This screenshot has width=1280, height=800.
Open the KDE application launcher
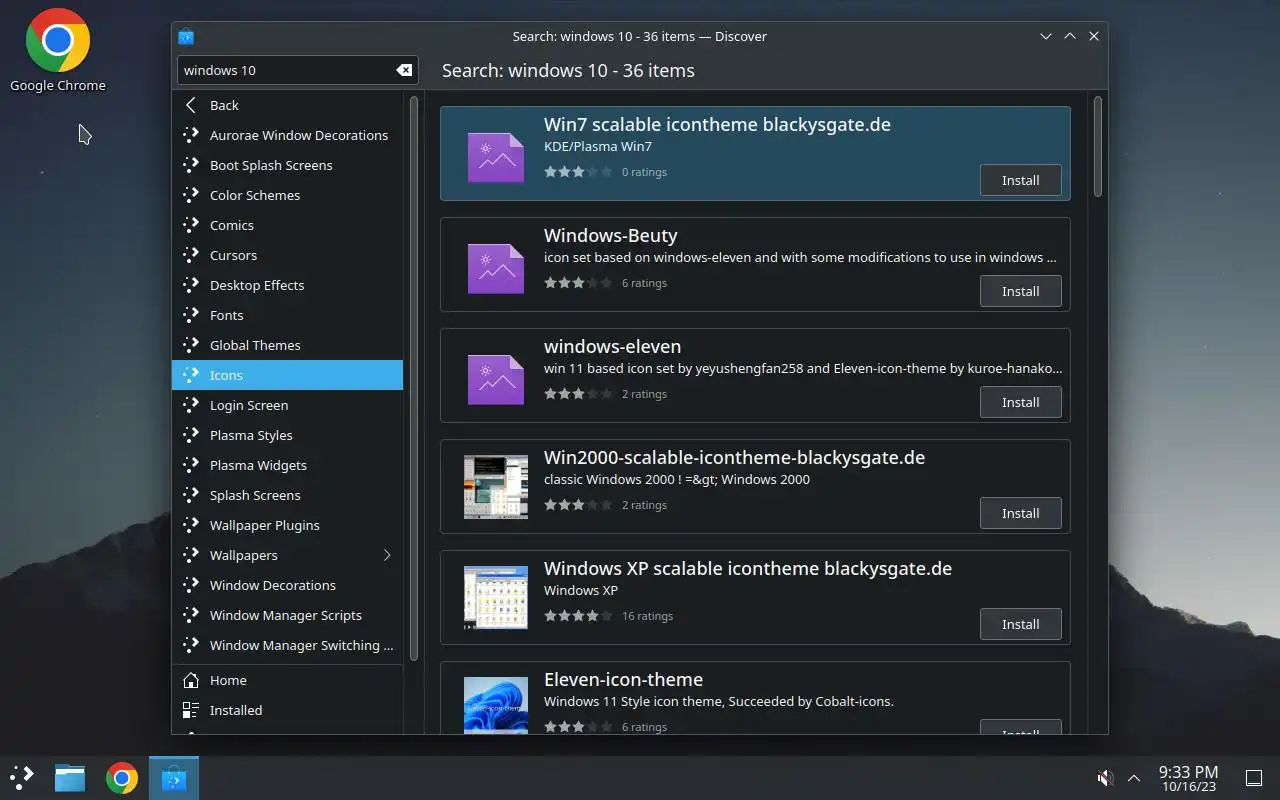coord(22,777)
